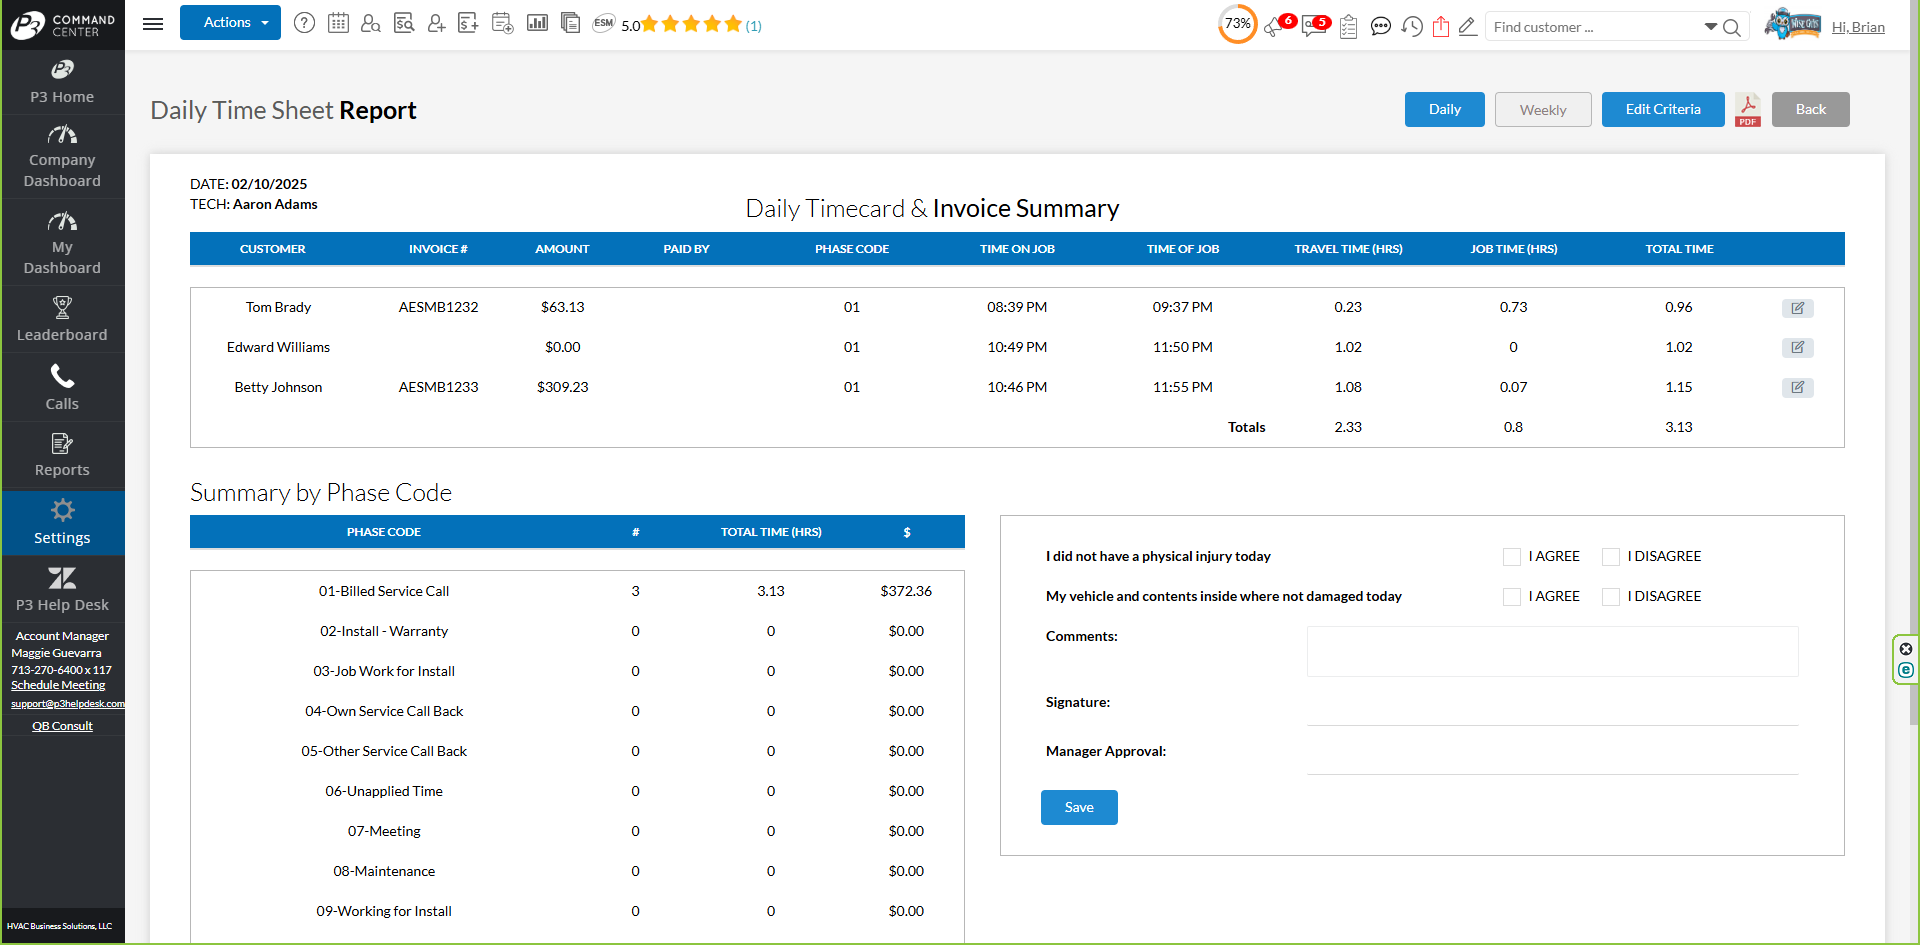
Task: Click the add customer icon
Action: [436, 23]
